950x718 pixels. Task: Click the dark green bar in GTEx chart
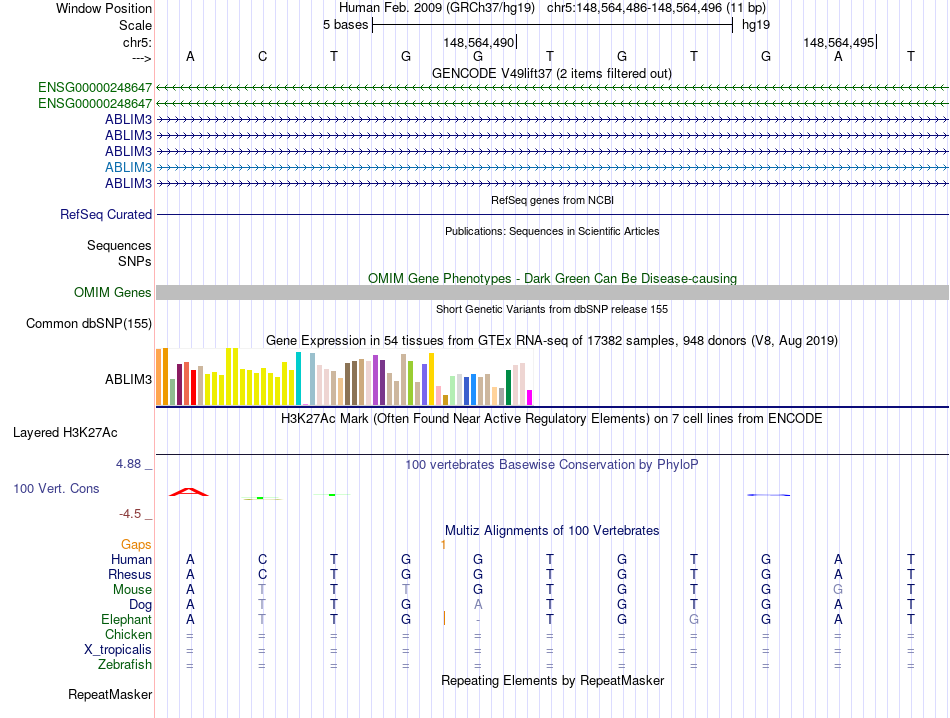[x=508, y=387]
